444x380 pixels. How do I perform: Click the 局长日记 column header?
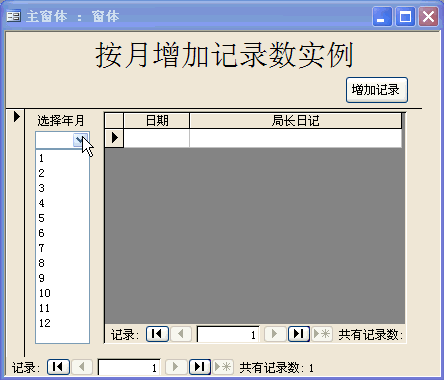tap(295, 121)
